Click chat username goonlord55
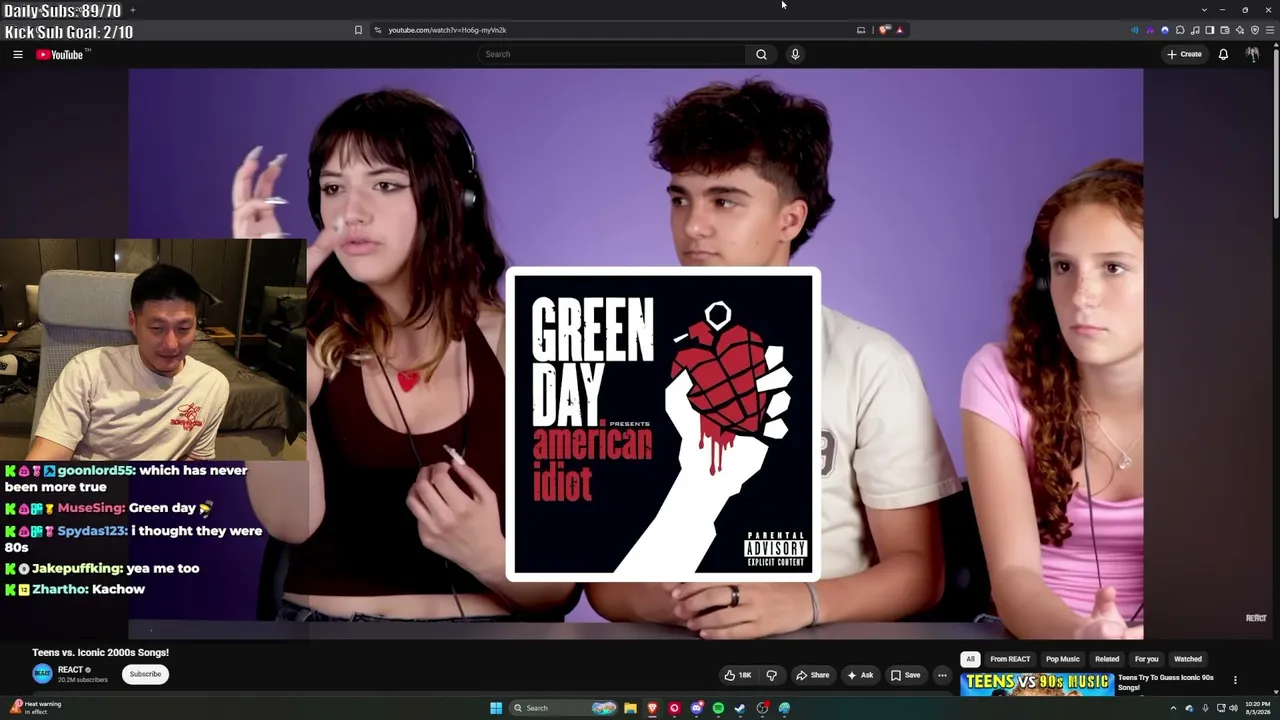1280x720 pixels. click(x=96, y=470)
